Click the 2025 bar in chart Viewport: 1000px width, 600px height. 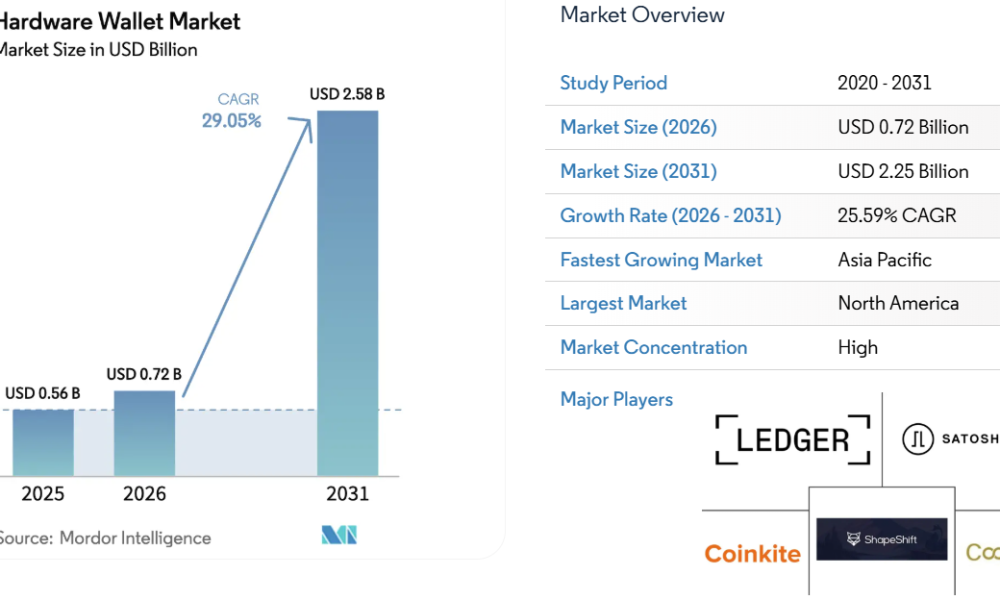pyautogui.click(x=43, y=442)
